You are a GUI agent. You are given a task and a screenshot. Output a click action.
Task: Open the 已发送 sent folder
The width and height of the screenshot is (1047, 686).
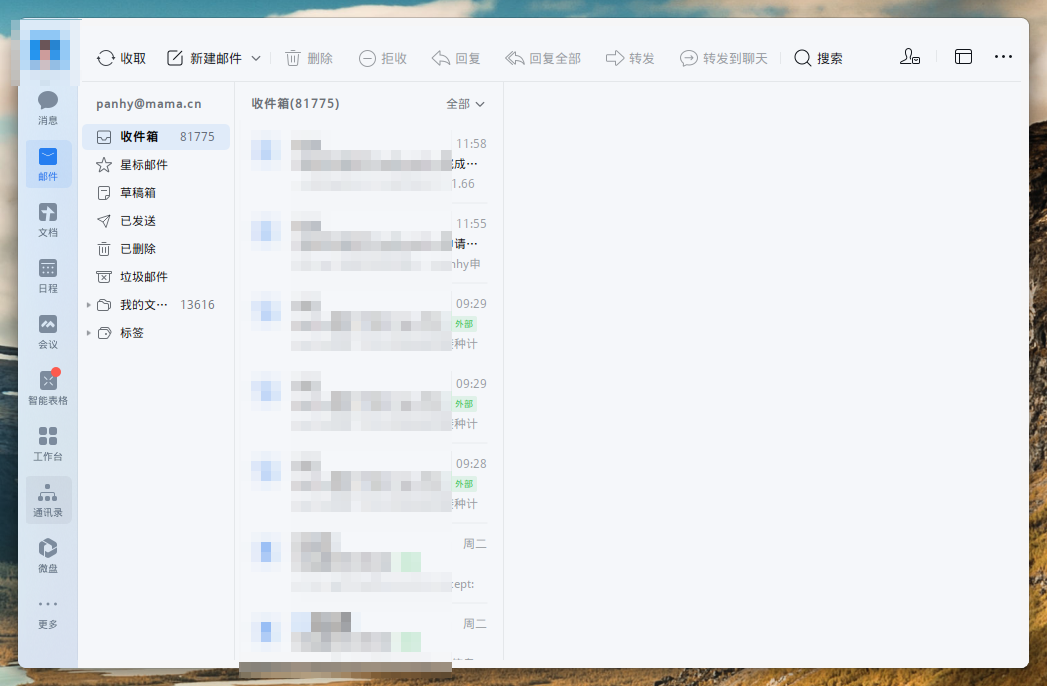156,221
